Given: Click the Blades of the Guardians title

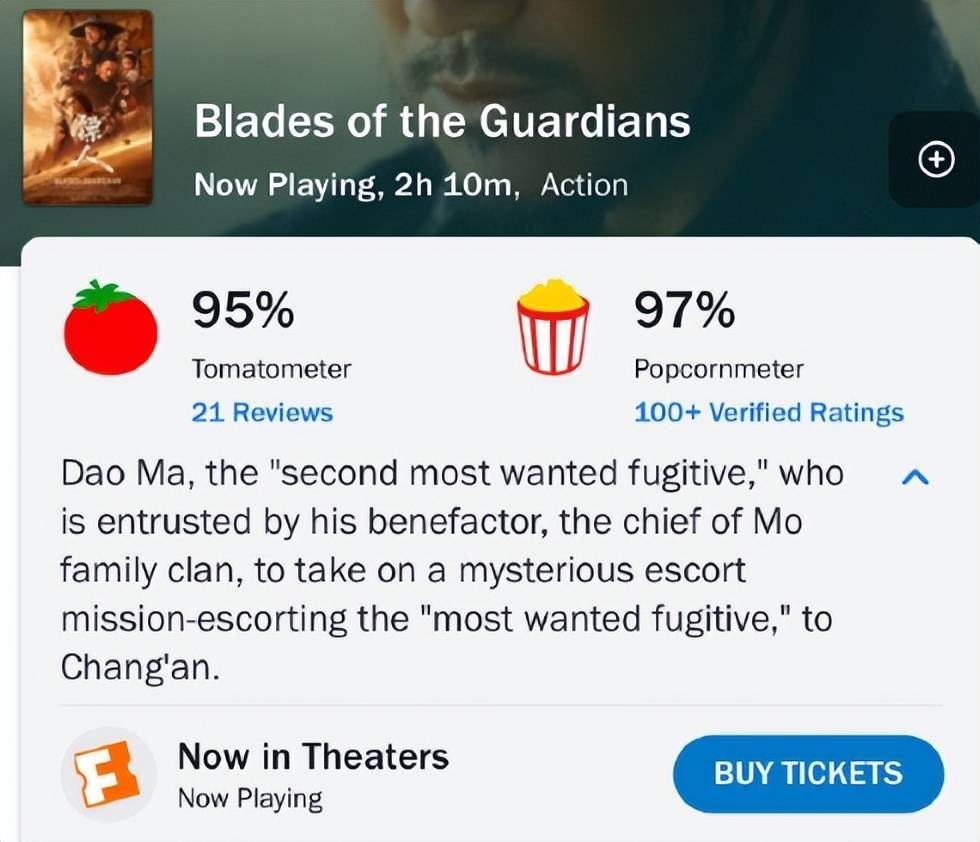Looking at the screenshot, I should [x=441, y=123].
